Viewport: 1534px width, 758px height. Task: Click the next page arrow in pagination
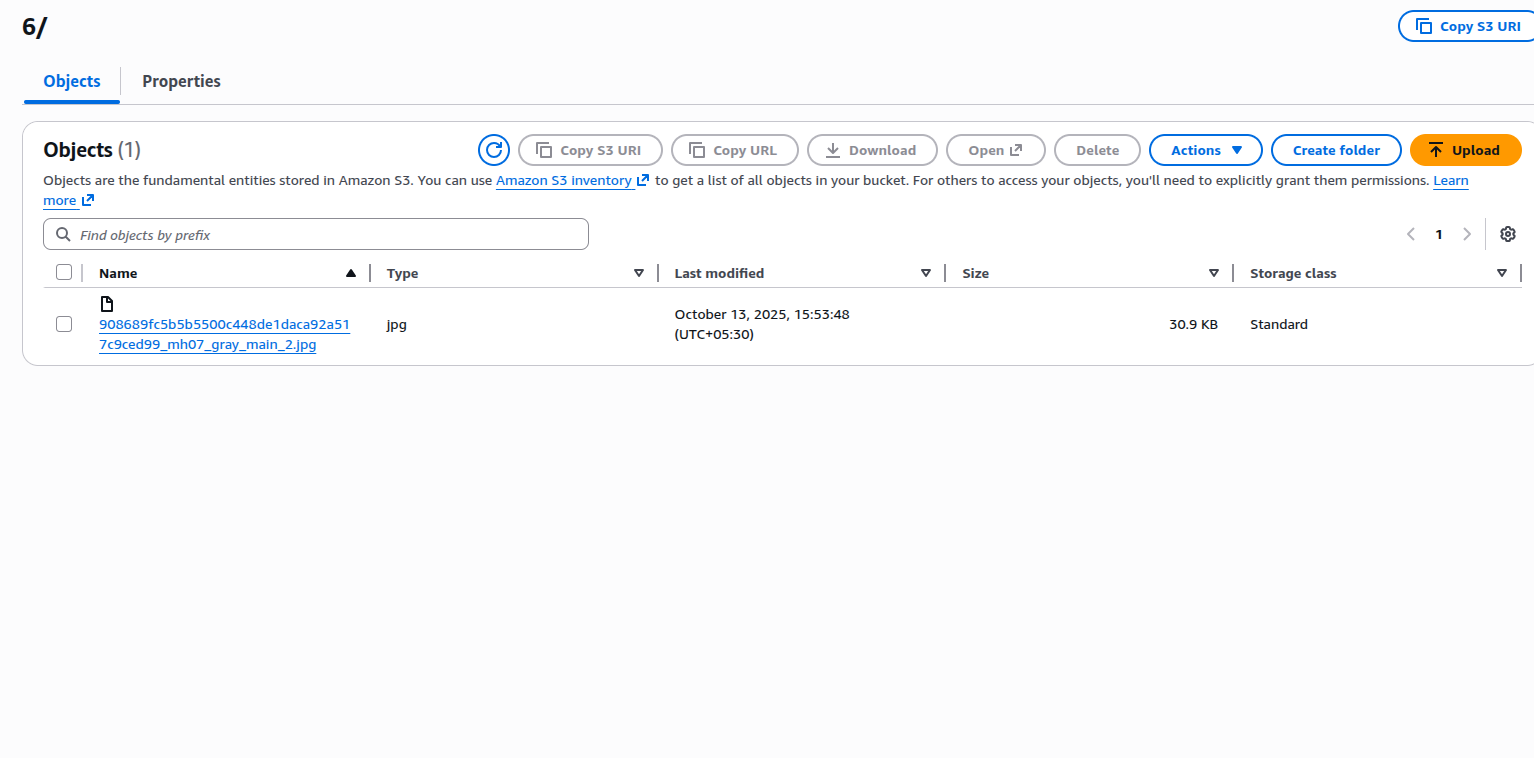click(1467, 234)
